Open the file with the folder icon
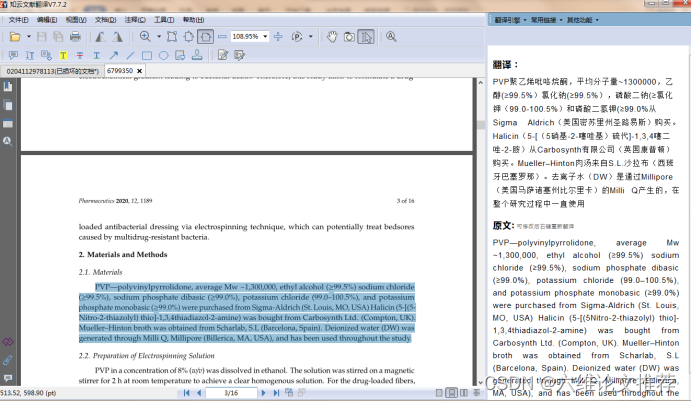 pyautogui.click(x=15, y=37)
